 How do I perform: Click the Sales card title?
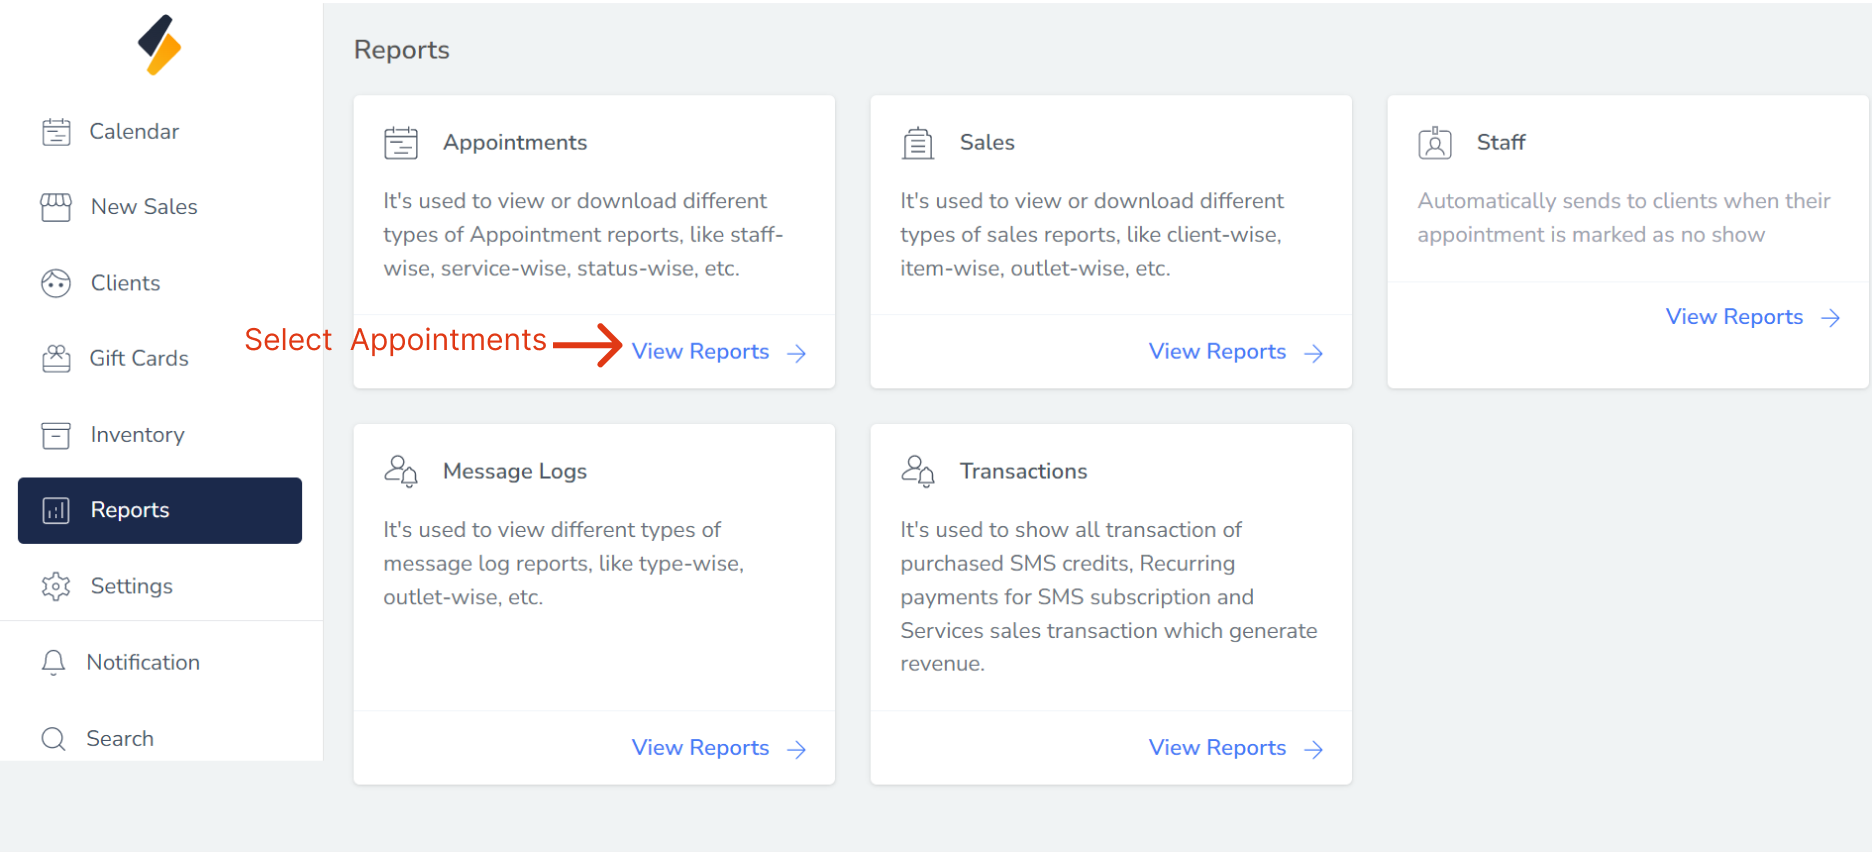987,143
